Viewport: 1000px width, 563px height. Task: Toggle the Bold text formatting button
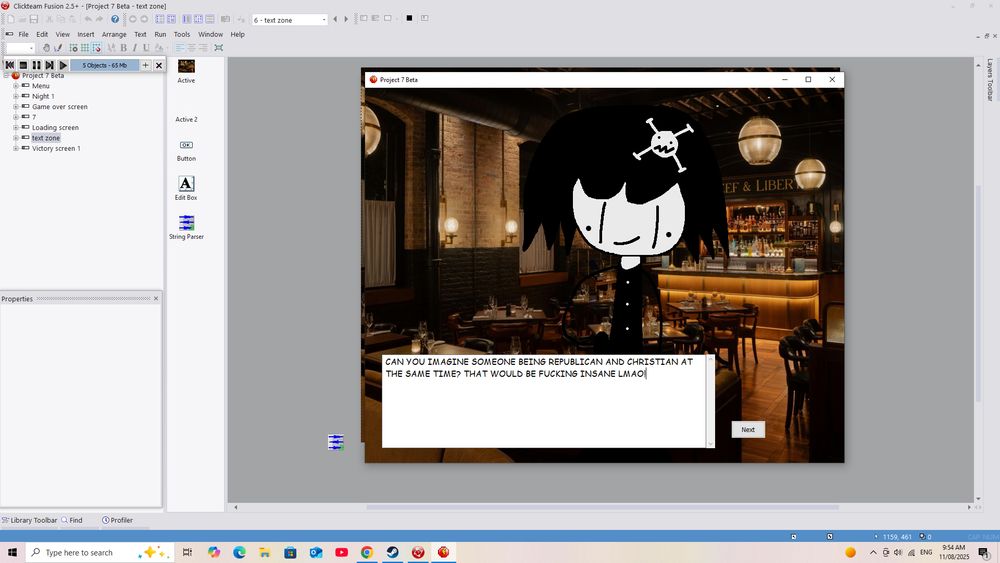(123, 48)
